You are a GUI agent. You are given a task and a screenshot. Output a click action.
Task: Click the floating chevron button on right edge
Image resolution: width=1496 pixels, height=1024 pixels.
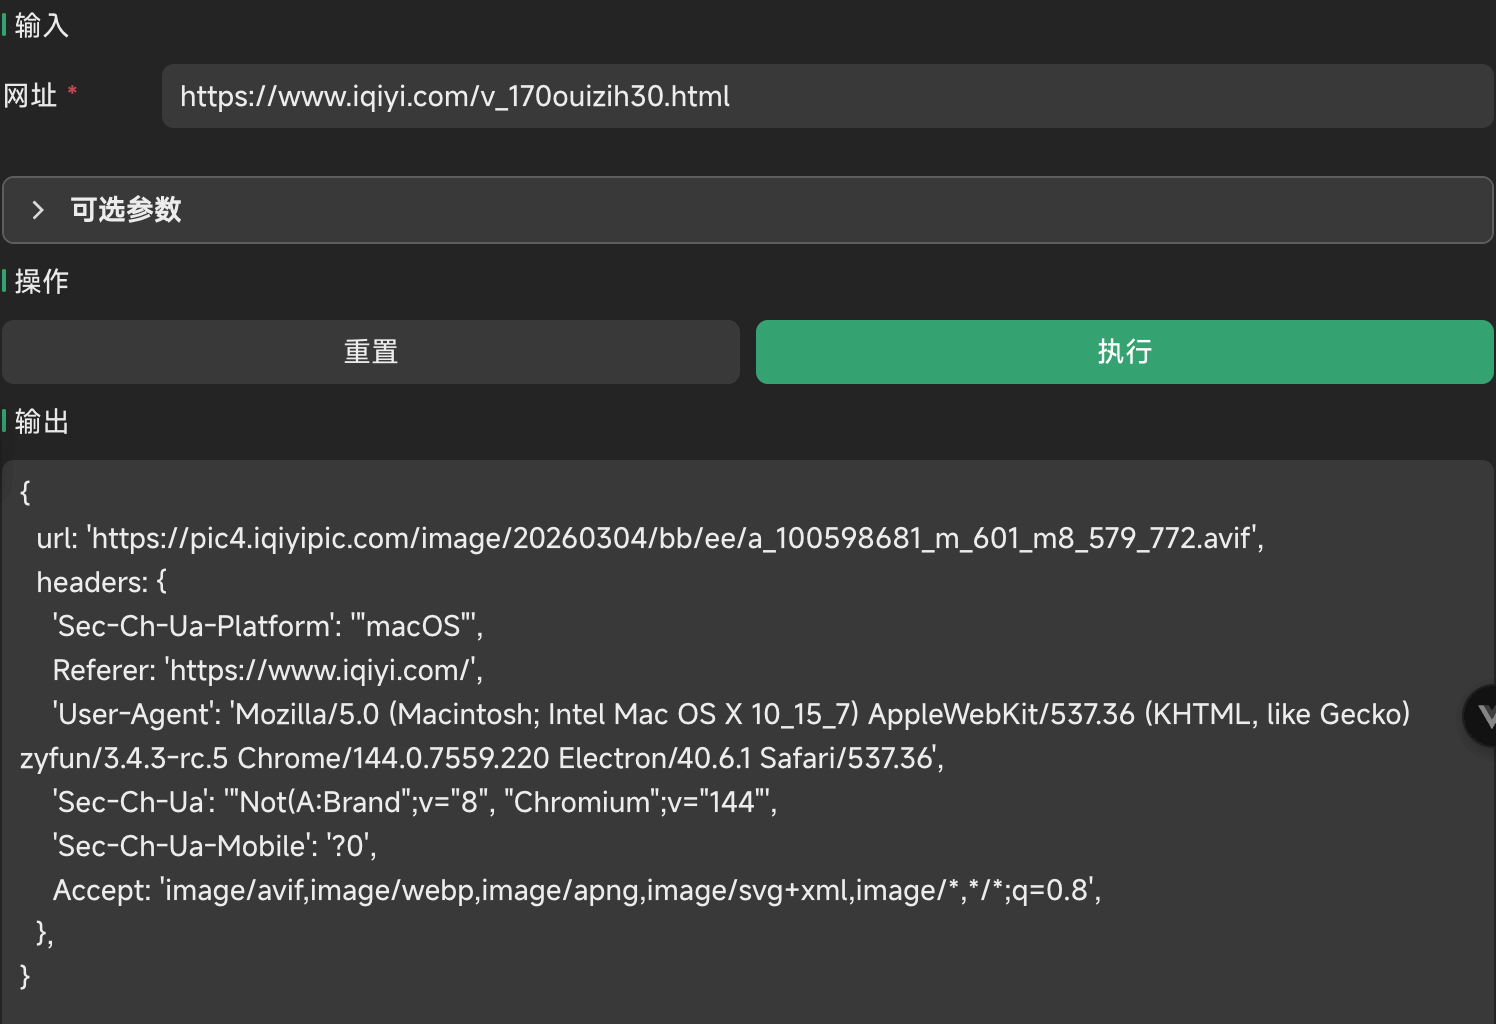click(1486, 715)
